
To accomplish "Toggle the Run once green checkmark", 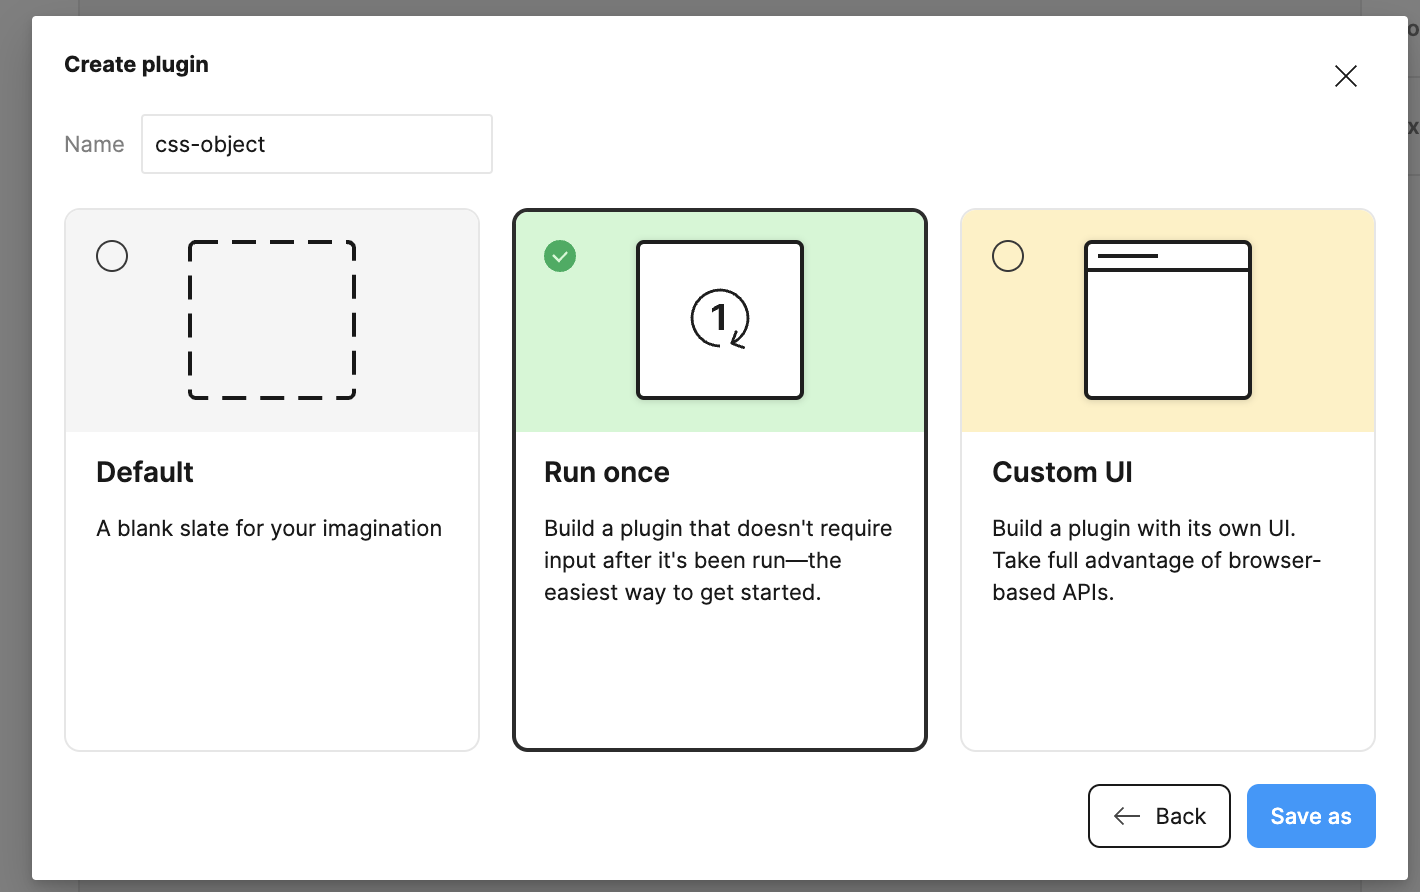I will click(560, 256).
